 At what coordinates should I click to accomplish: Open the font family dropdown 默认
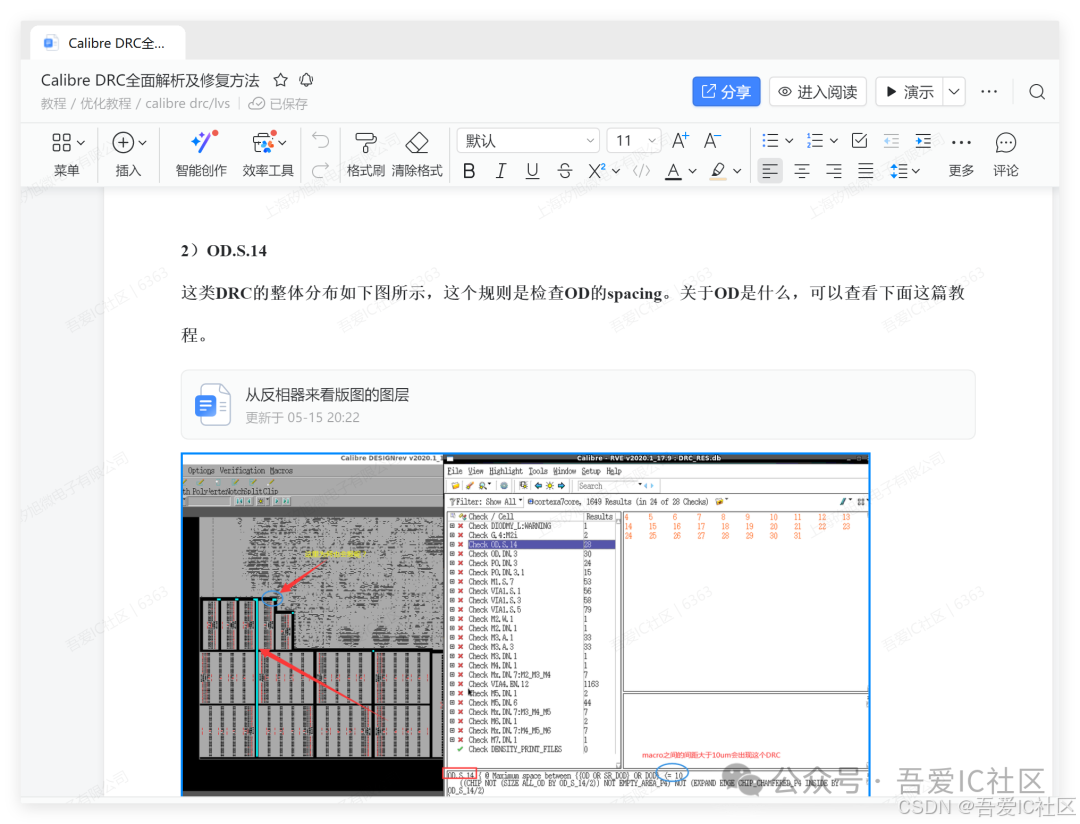528,141
